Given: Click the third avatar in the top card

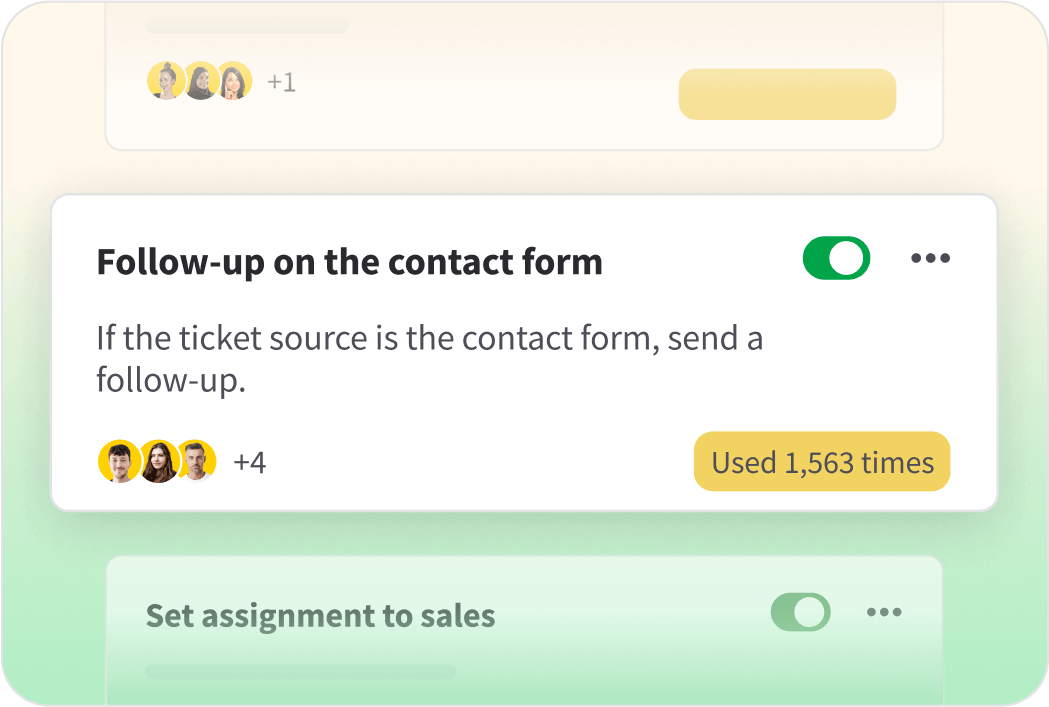Looking at the screenshot, I should coord(234,81).
